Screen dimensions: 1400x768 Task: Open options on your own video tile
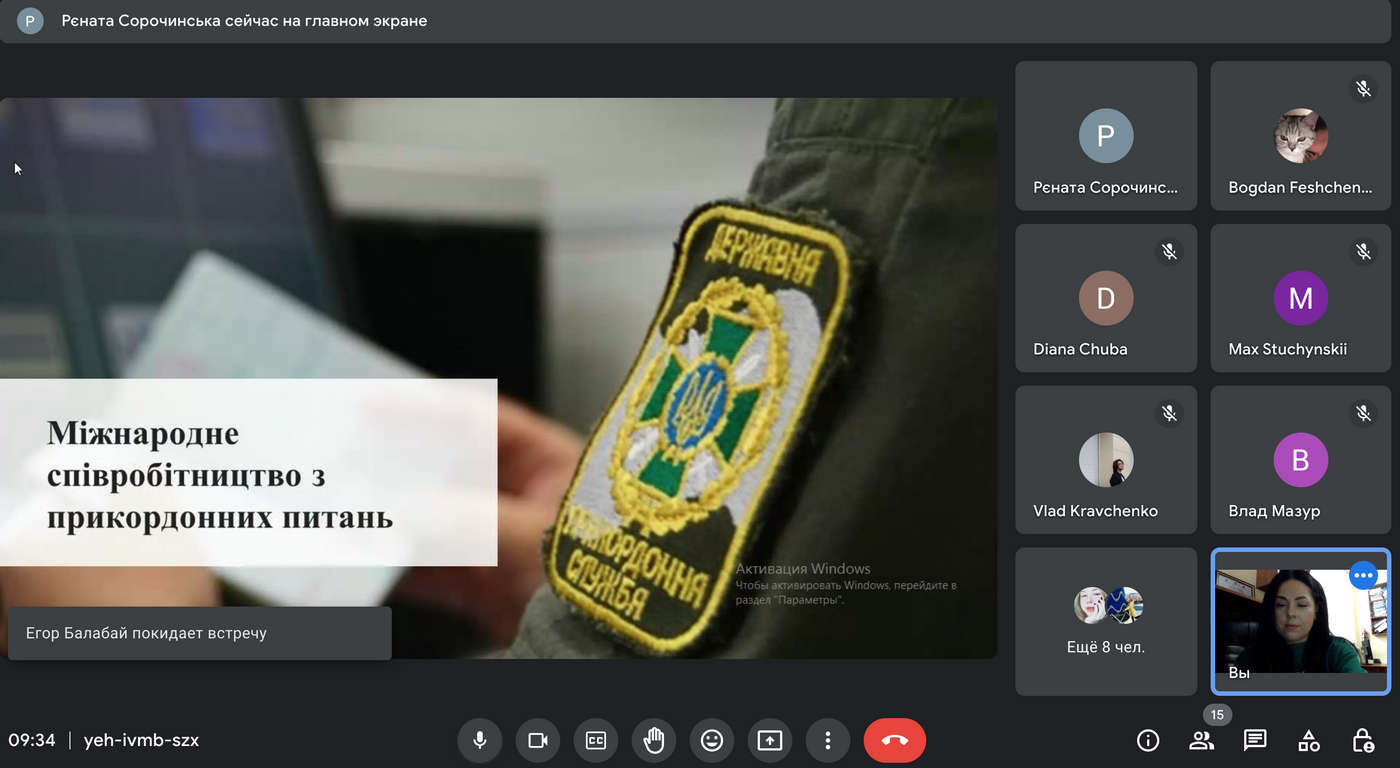pos(1363,576)
